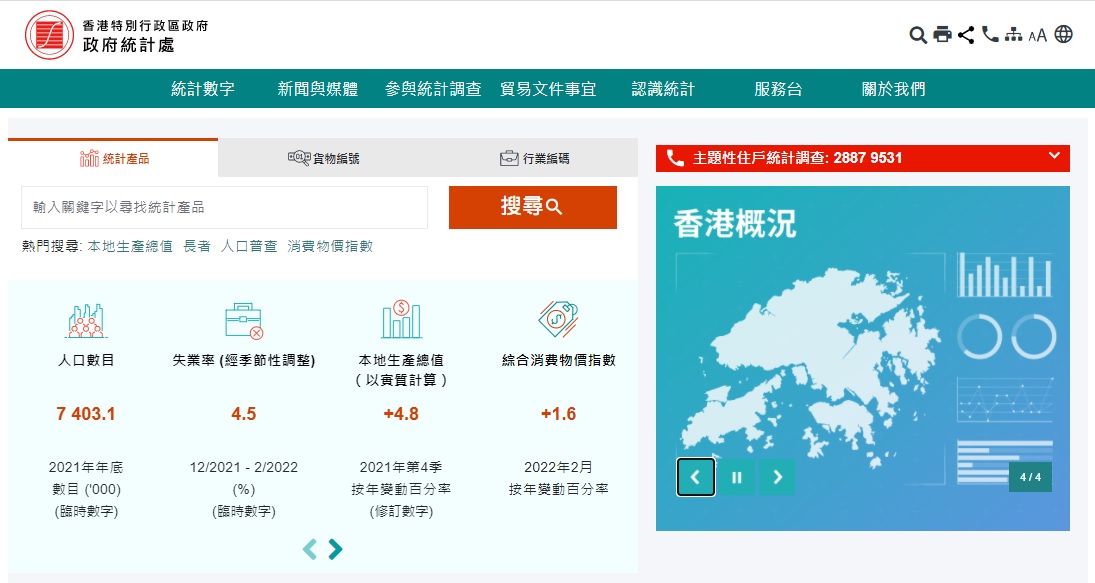The width and height of the screenshot is (1095, 583).
Task: Click the government statistics department logo
Action: tap(117, 35)
